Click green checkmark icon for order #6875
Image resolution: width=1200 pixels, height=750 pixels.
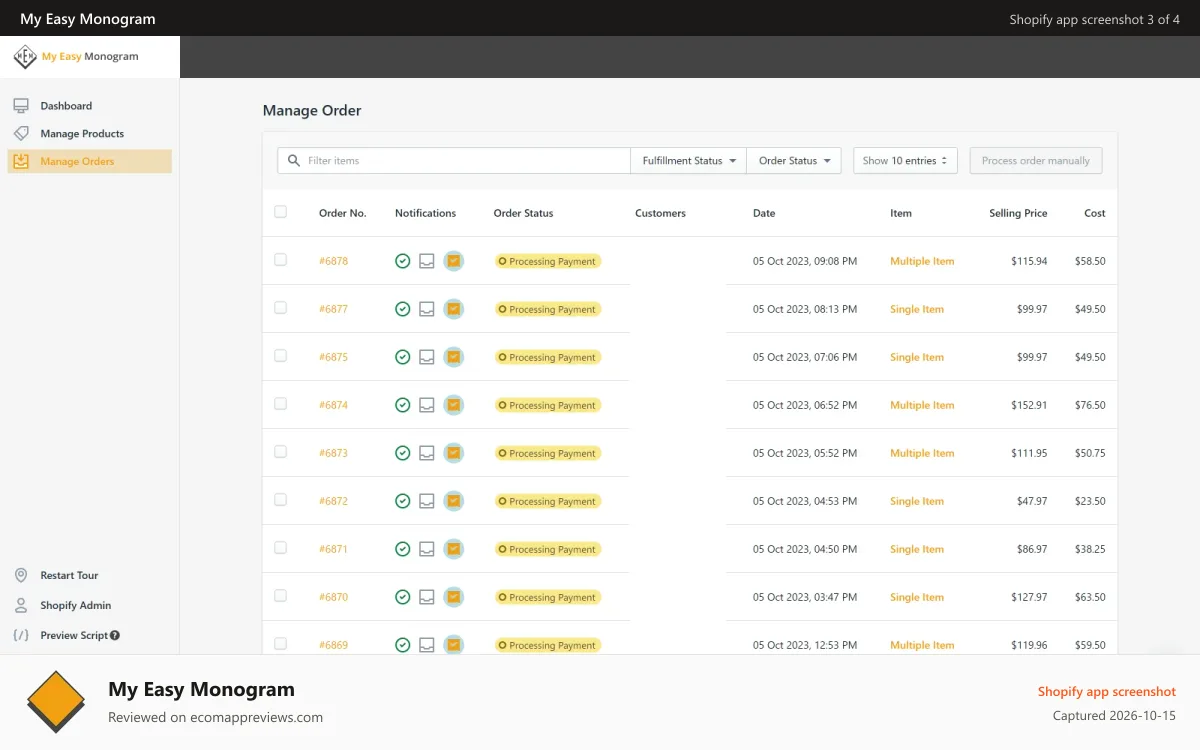pyautogui.click(x=403, y=357)
